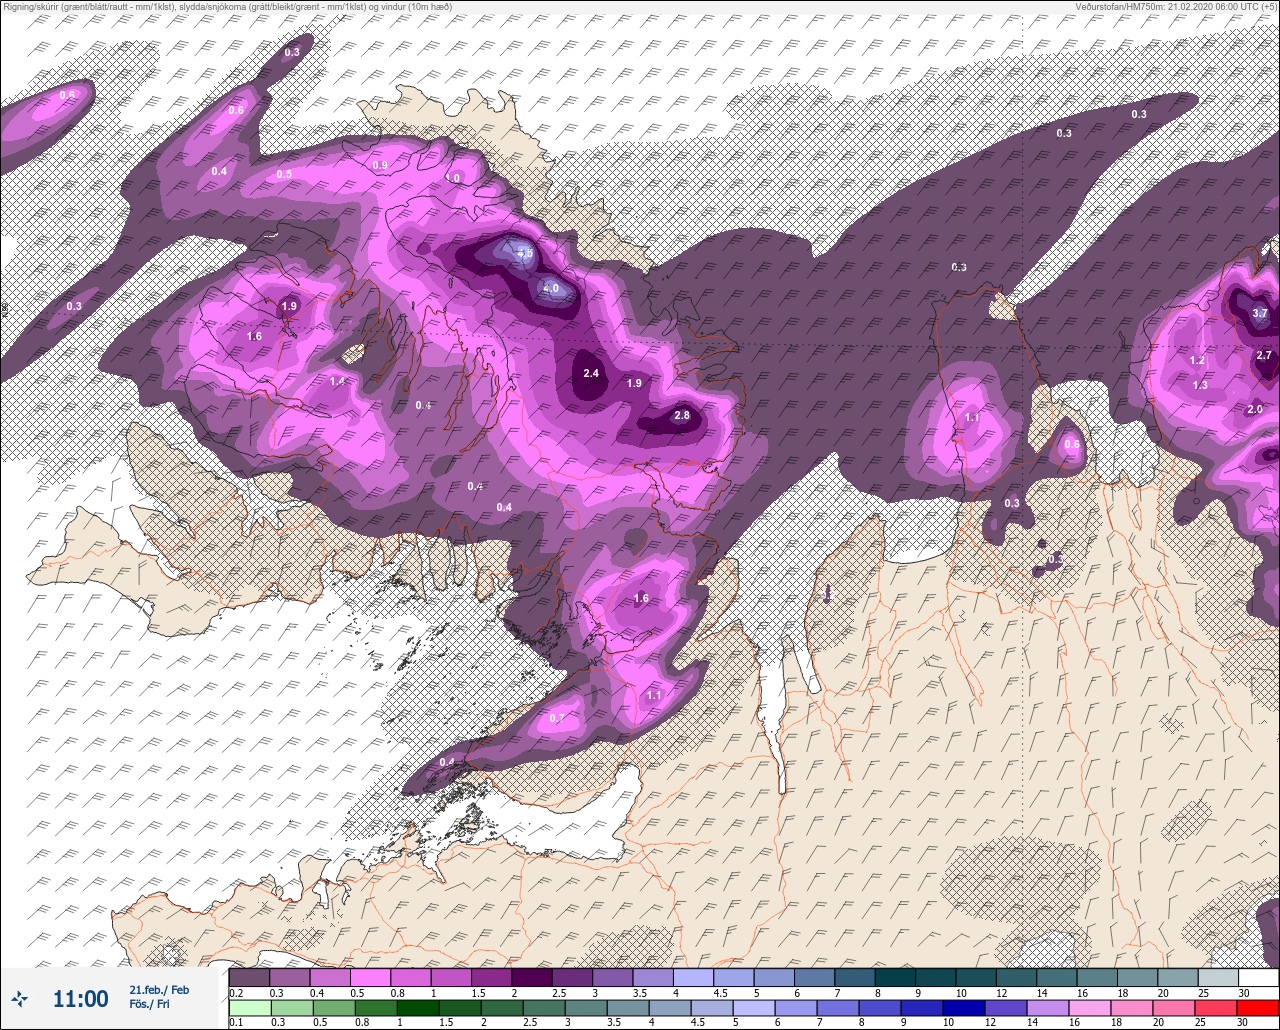Pick bottom legend row green swatch starting at 0.8
Viewport: 1280px width, 1030px height.
(375, 1007)
